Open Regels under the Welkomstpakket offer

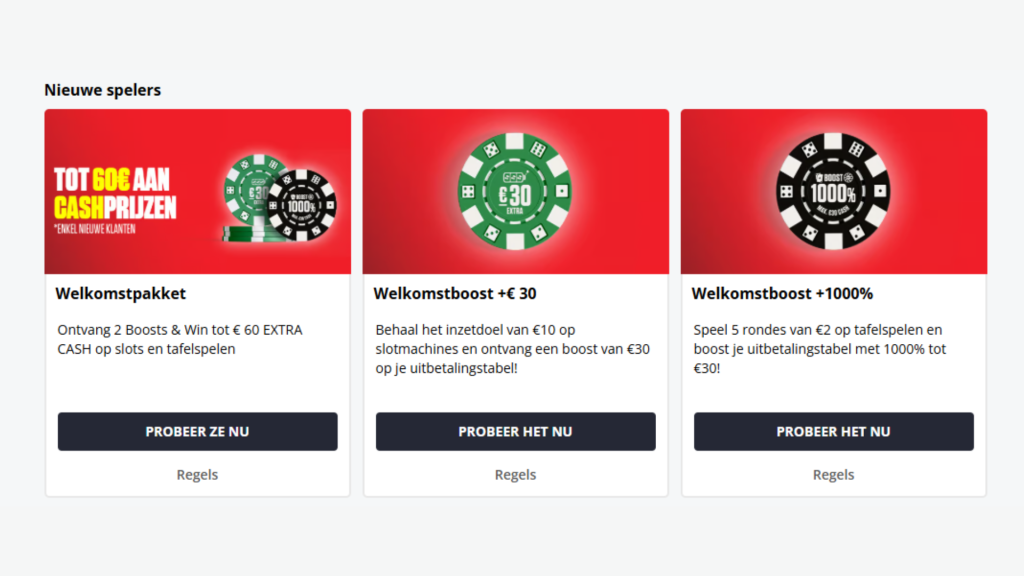pyautogui.click(x=197, y=474)
